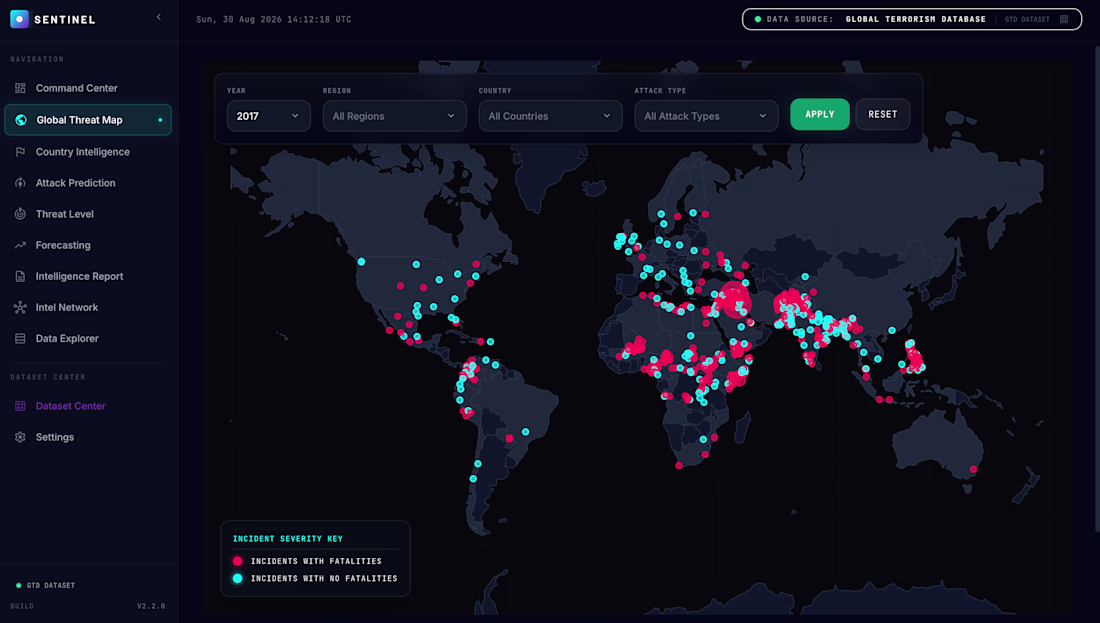Click the Country Intelligence flag icon
The image size is (1100, 623).
20,152
